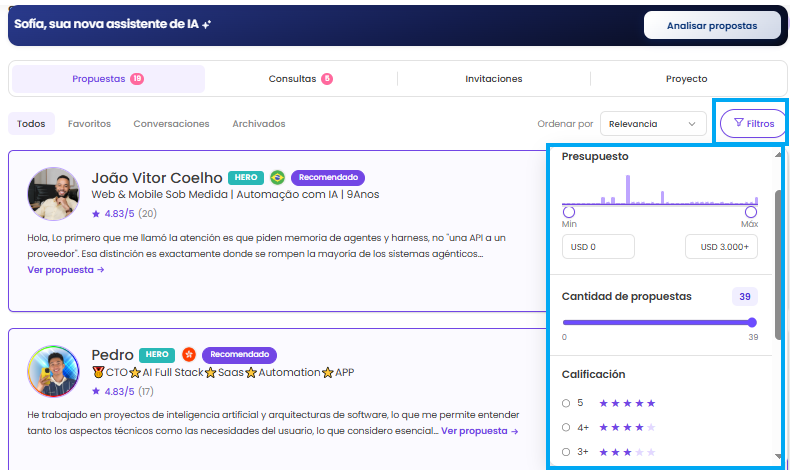Click the Consultas count badge
The height and width of the screenshot is (470, 790).
point(327,79)
